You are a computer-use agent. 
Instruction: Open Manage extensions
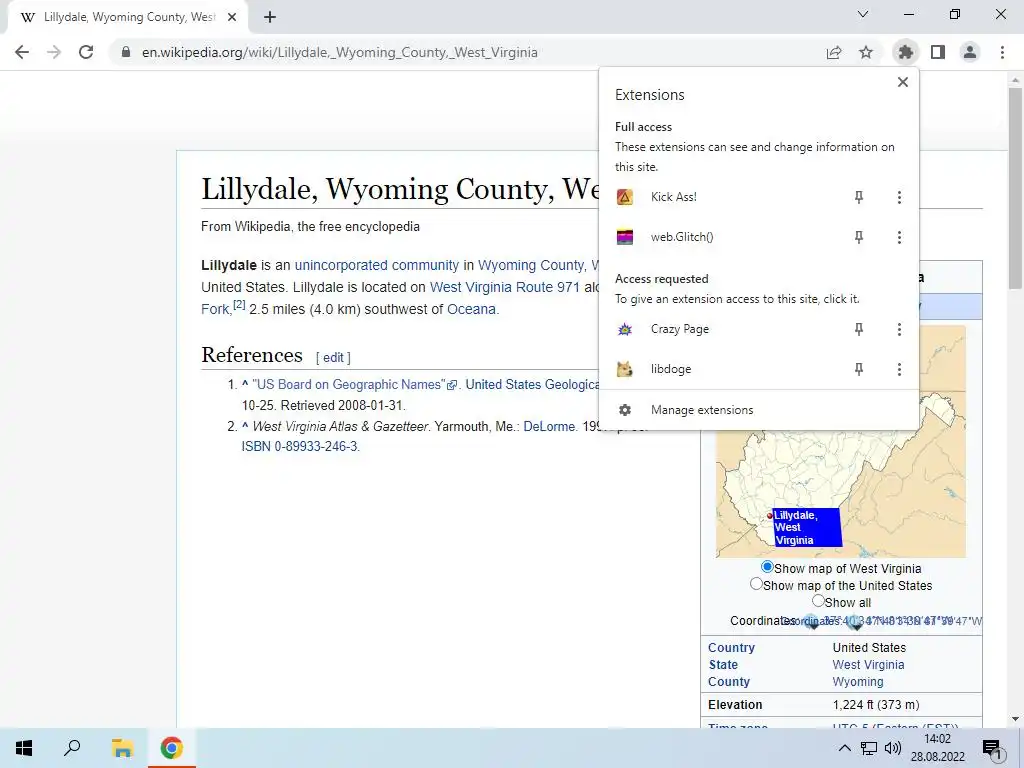[759, 410]
